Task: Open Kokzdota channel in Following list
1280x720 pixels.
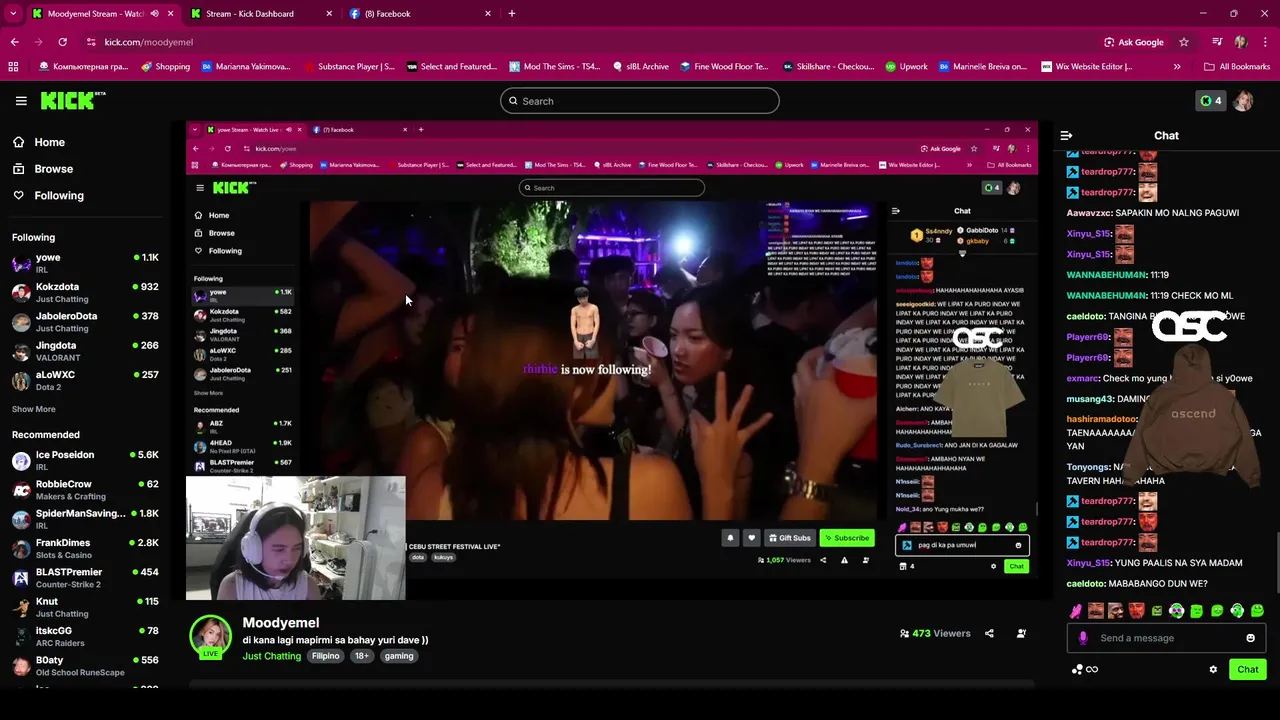Action: click(x=85, y=292)
